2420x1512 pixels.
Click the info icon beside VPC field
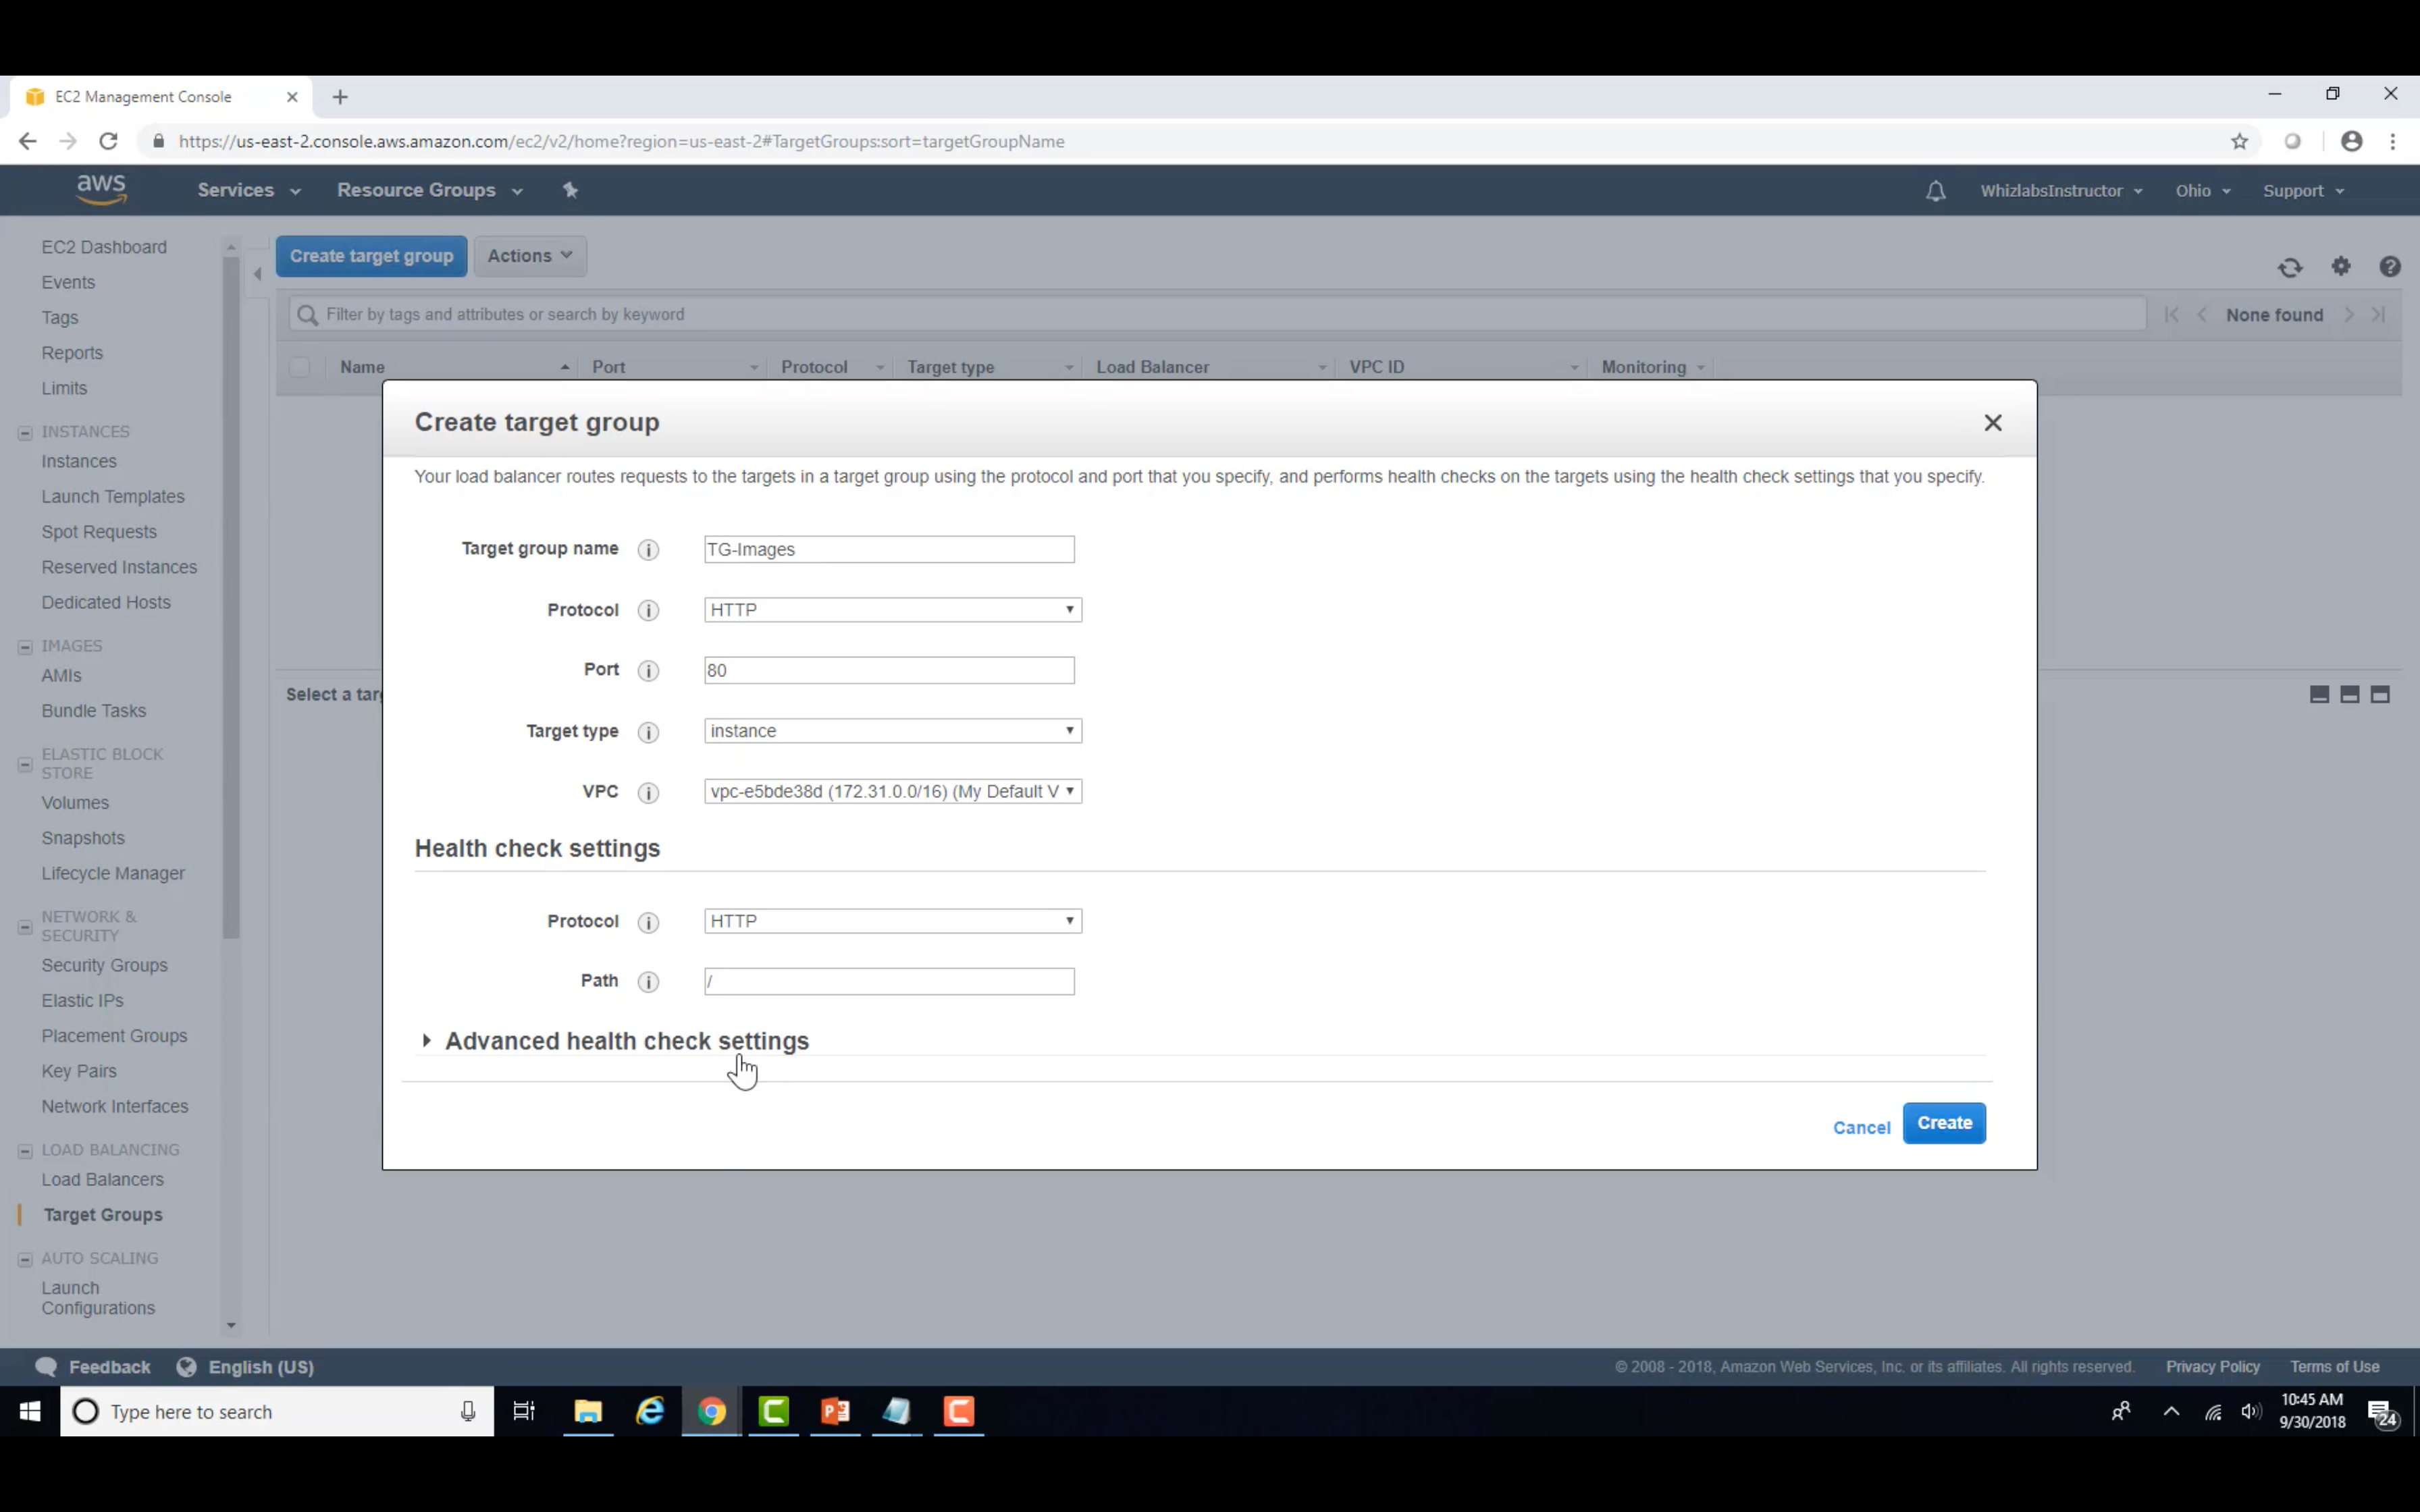(x=648, y=793)
